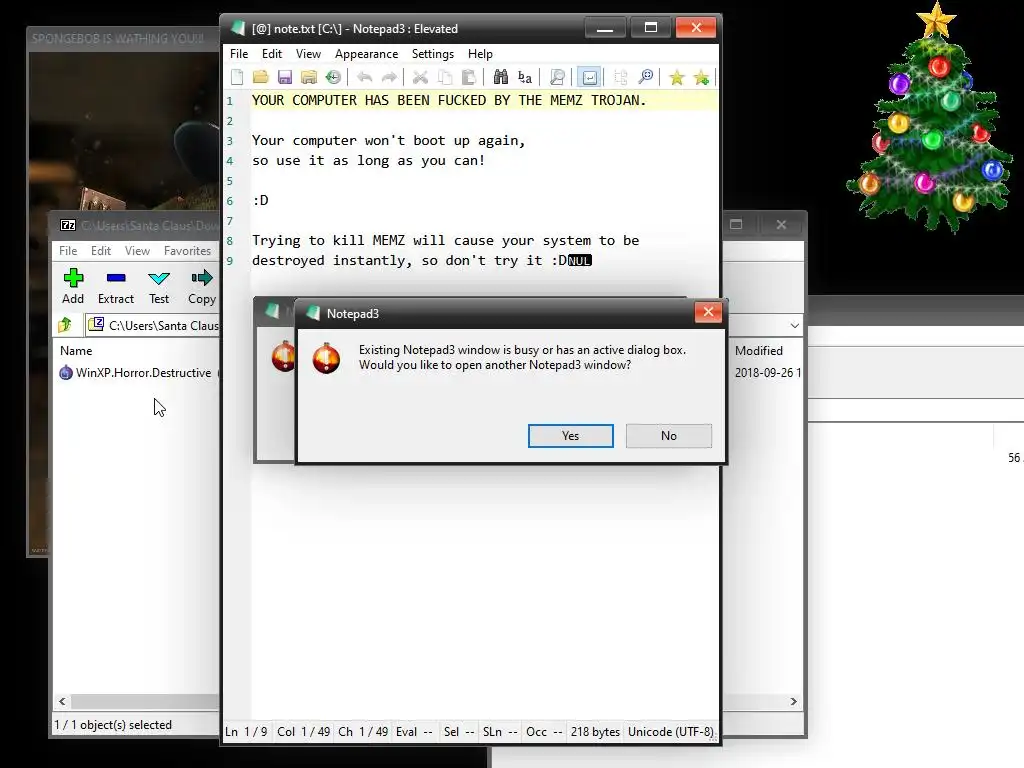The width and height of the screenshot is (1024, 768).
Task: Click the Extract button in 7-Zip
Action: point(116,286)
